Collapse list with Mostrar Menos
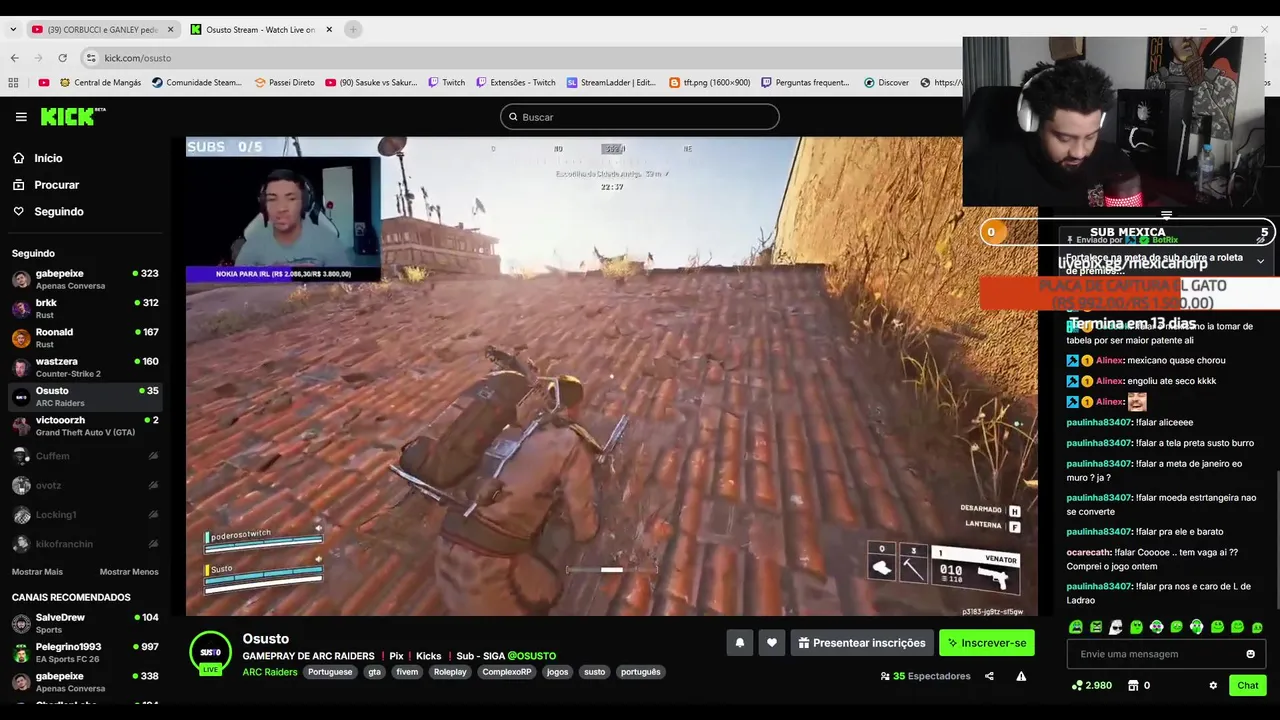The image size is (1280, 720). pos(129,572)
